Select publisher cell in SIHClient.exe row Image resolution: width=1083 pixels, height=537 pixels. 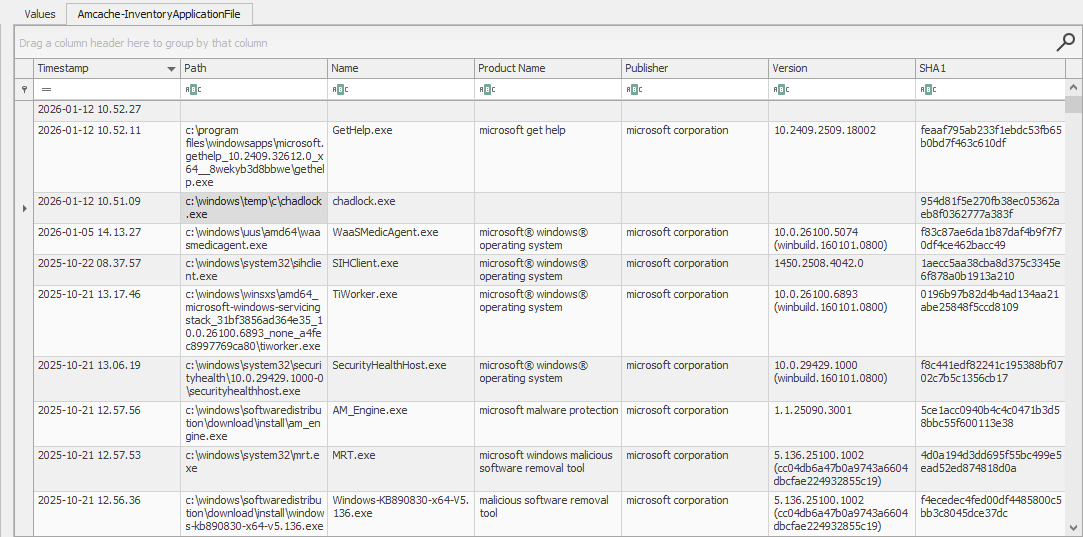point(696,270)
